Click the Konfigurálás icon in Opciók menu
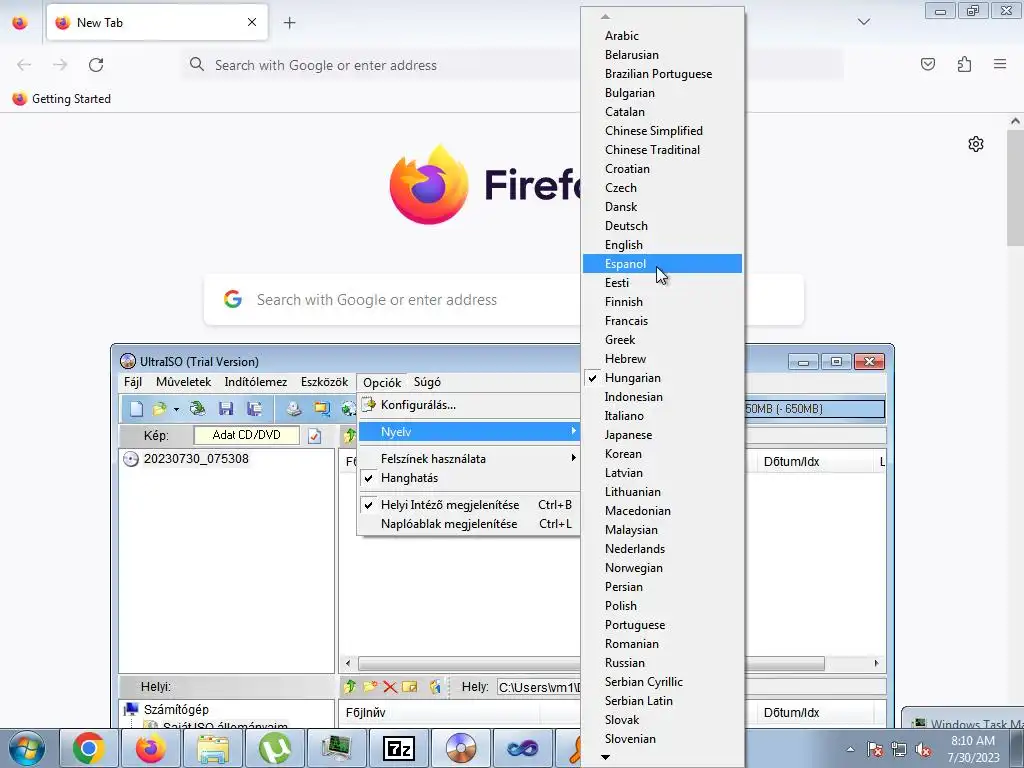The image size is (1024, 768). coord(369,405)
